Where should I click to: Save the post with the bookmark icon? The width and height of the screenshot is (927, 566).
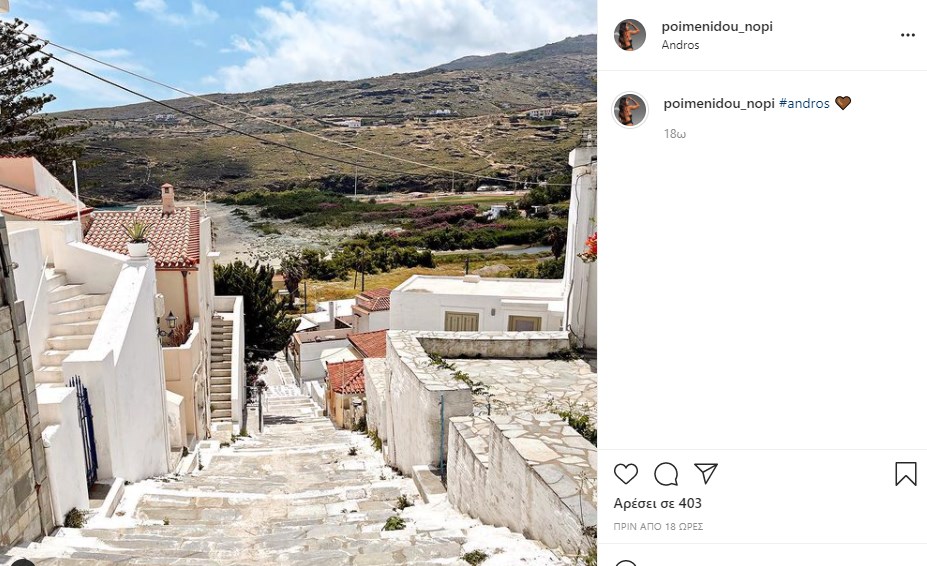tap(906, 474)
